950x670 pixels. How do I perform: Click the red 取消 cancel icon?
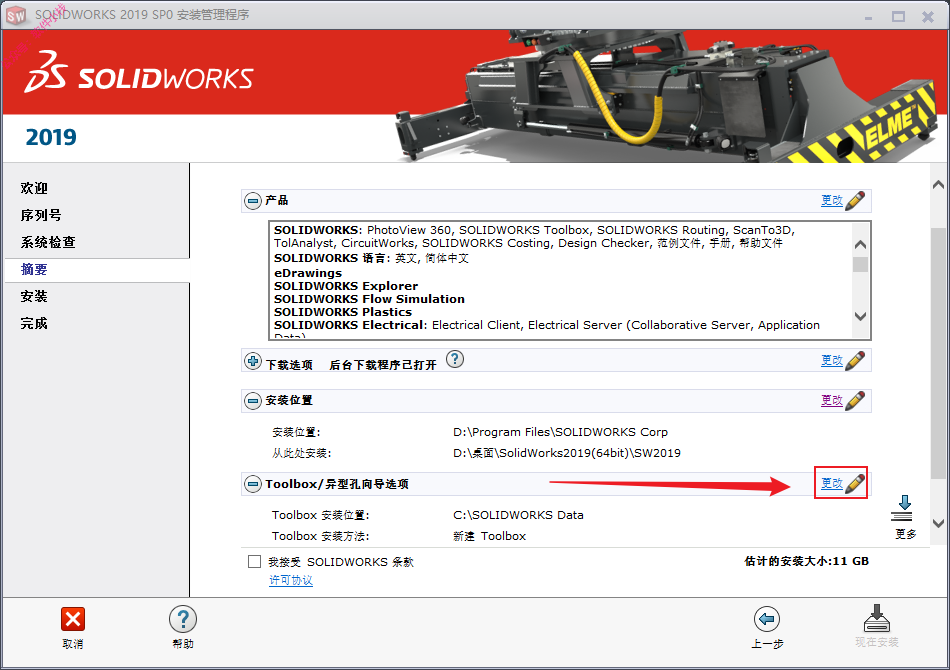(73, 619)
